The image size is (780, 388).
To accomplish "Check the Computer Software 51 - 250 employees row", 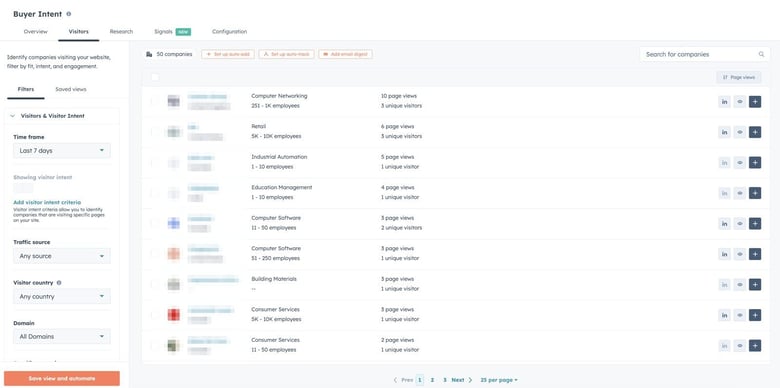I will tap(155, 254).
